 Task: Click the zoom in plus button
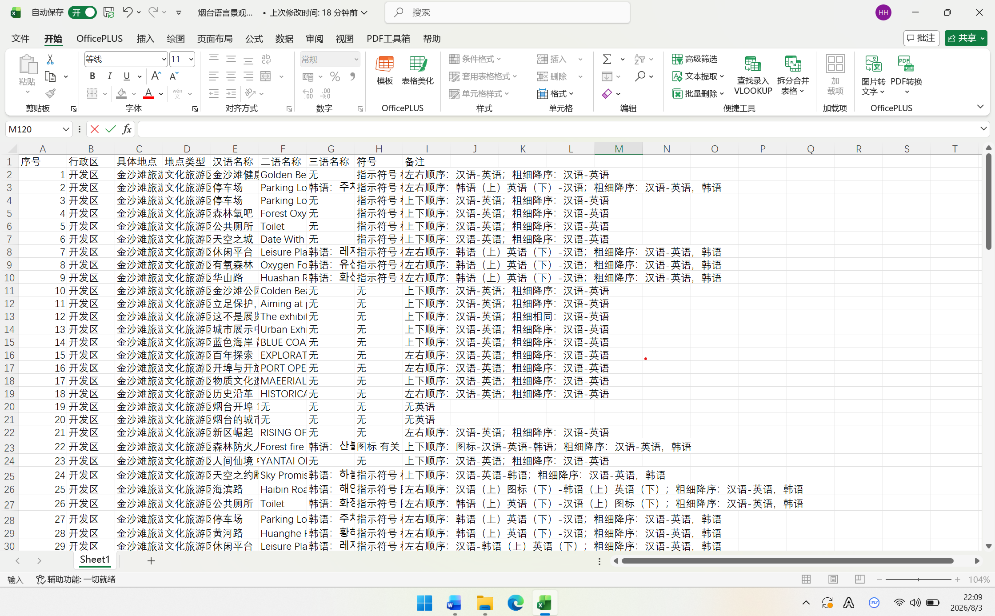pyautogui.click(x=957, y=579)
